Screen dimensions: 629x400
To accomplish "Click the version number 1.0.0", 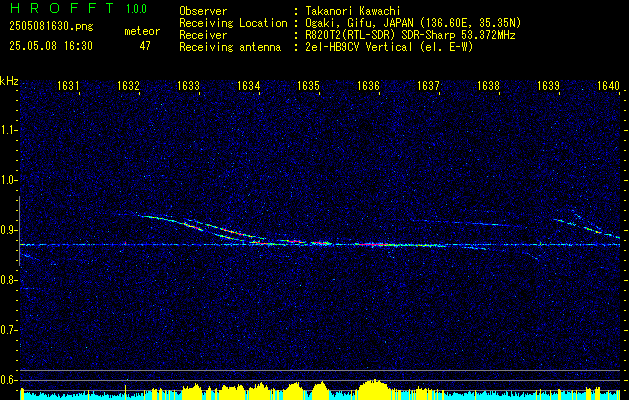I will coord(136,9).
